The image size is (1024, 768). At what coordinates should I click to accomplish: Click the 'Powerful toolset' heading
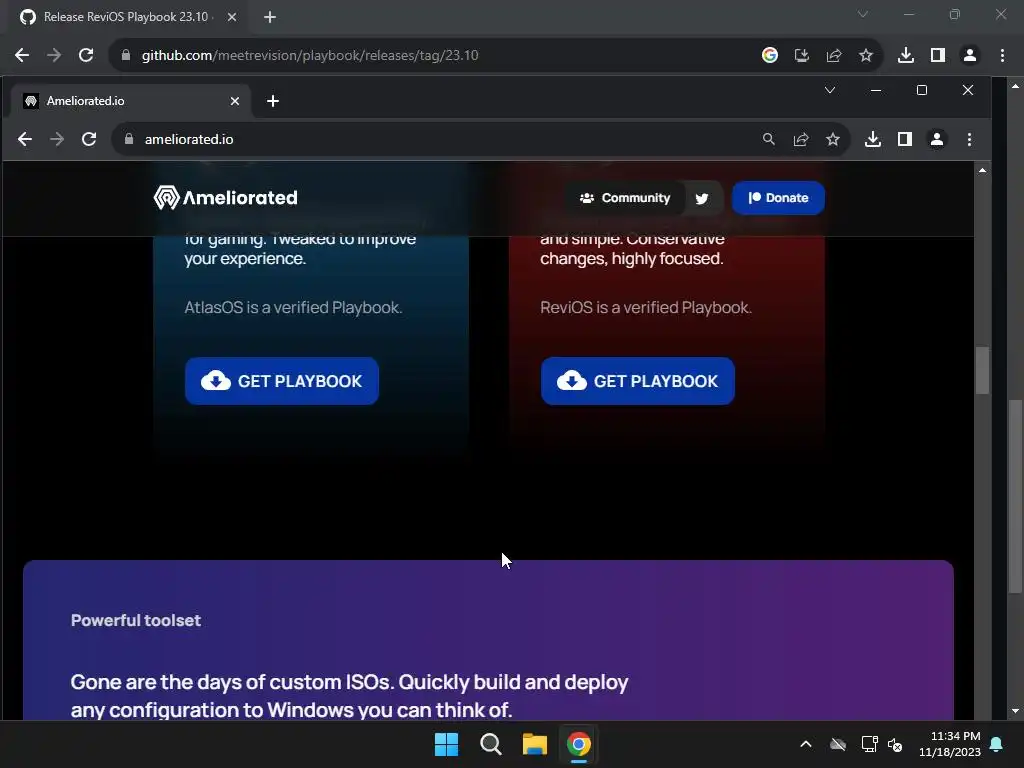(x=136, y=620)
